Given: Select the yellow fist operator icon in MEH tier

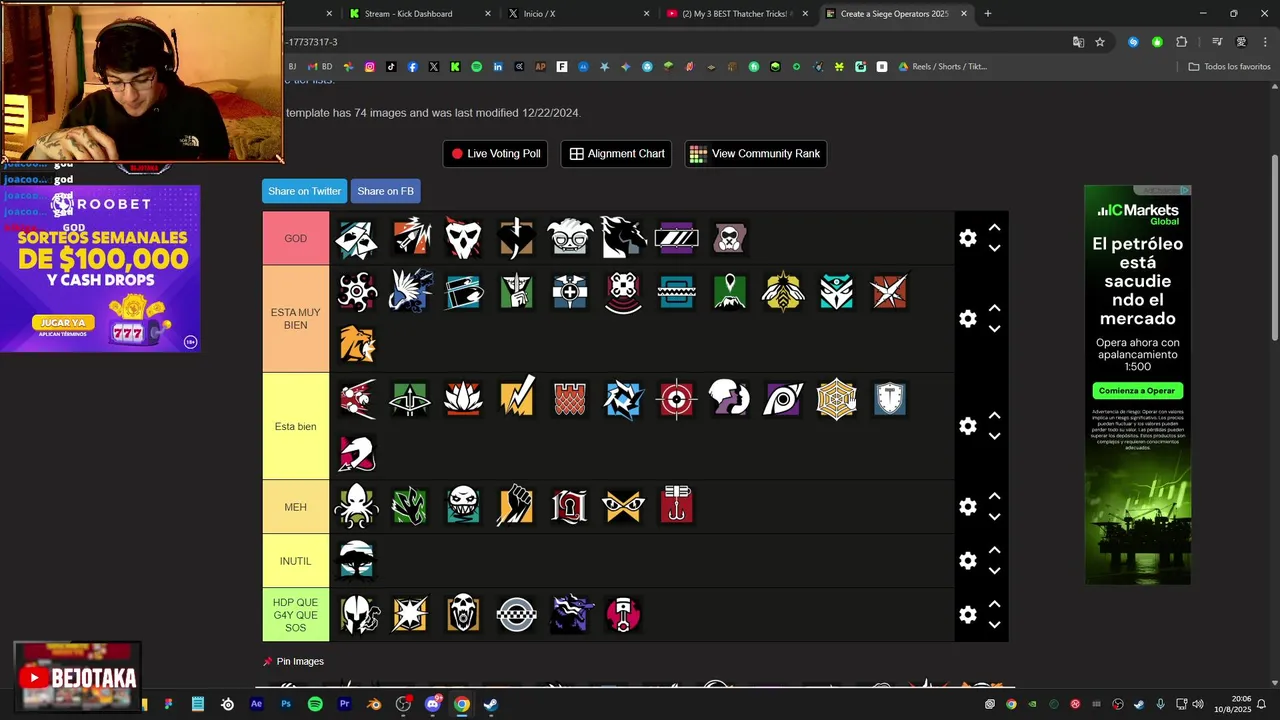Looking at the screenshot, I should 517,506.
